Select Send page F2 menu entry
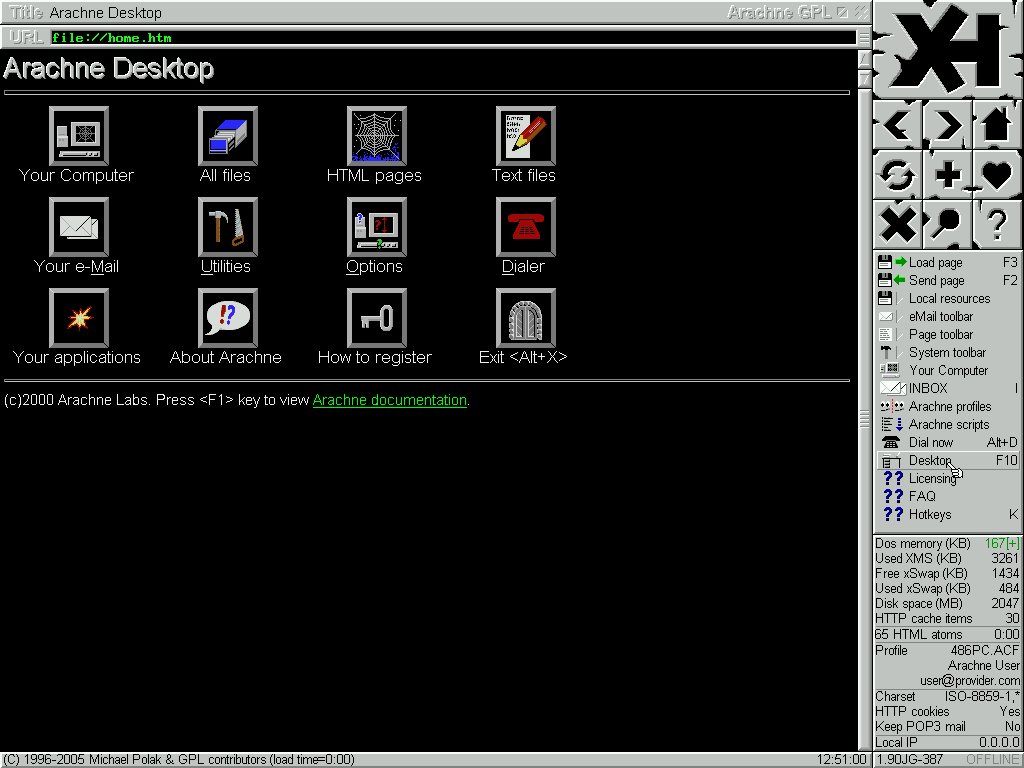The height and width of the screenshot is (768, 1024). tap(948, 280)
